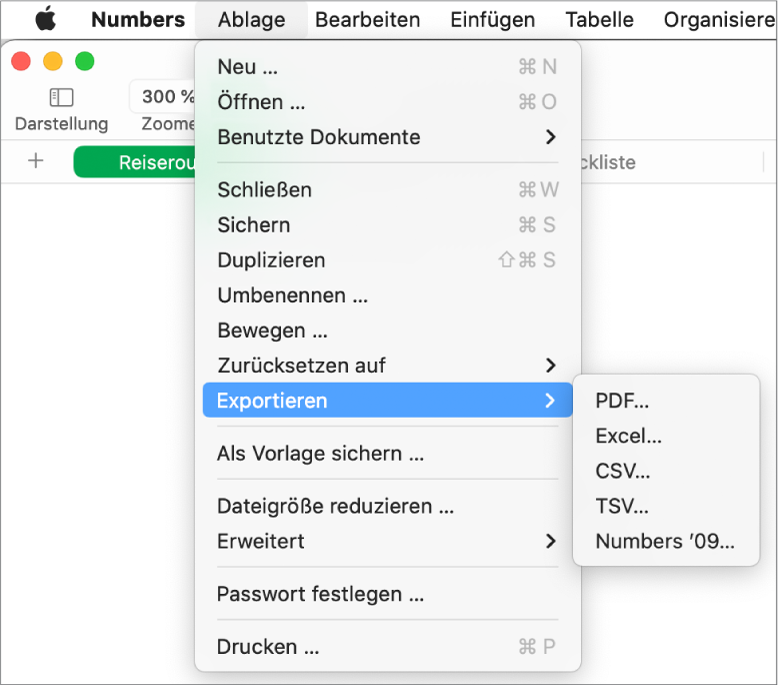This screenshot has height=686, width=779.
Task: Open the Organisieren menu
Action: (720, 20)
